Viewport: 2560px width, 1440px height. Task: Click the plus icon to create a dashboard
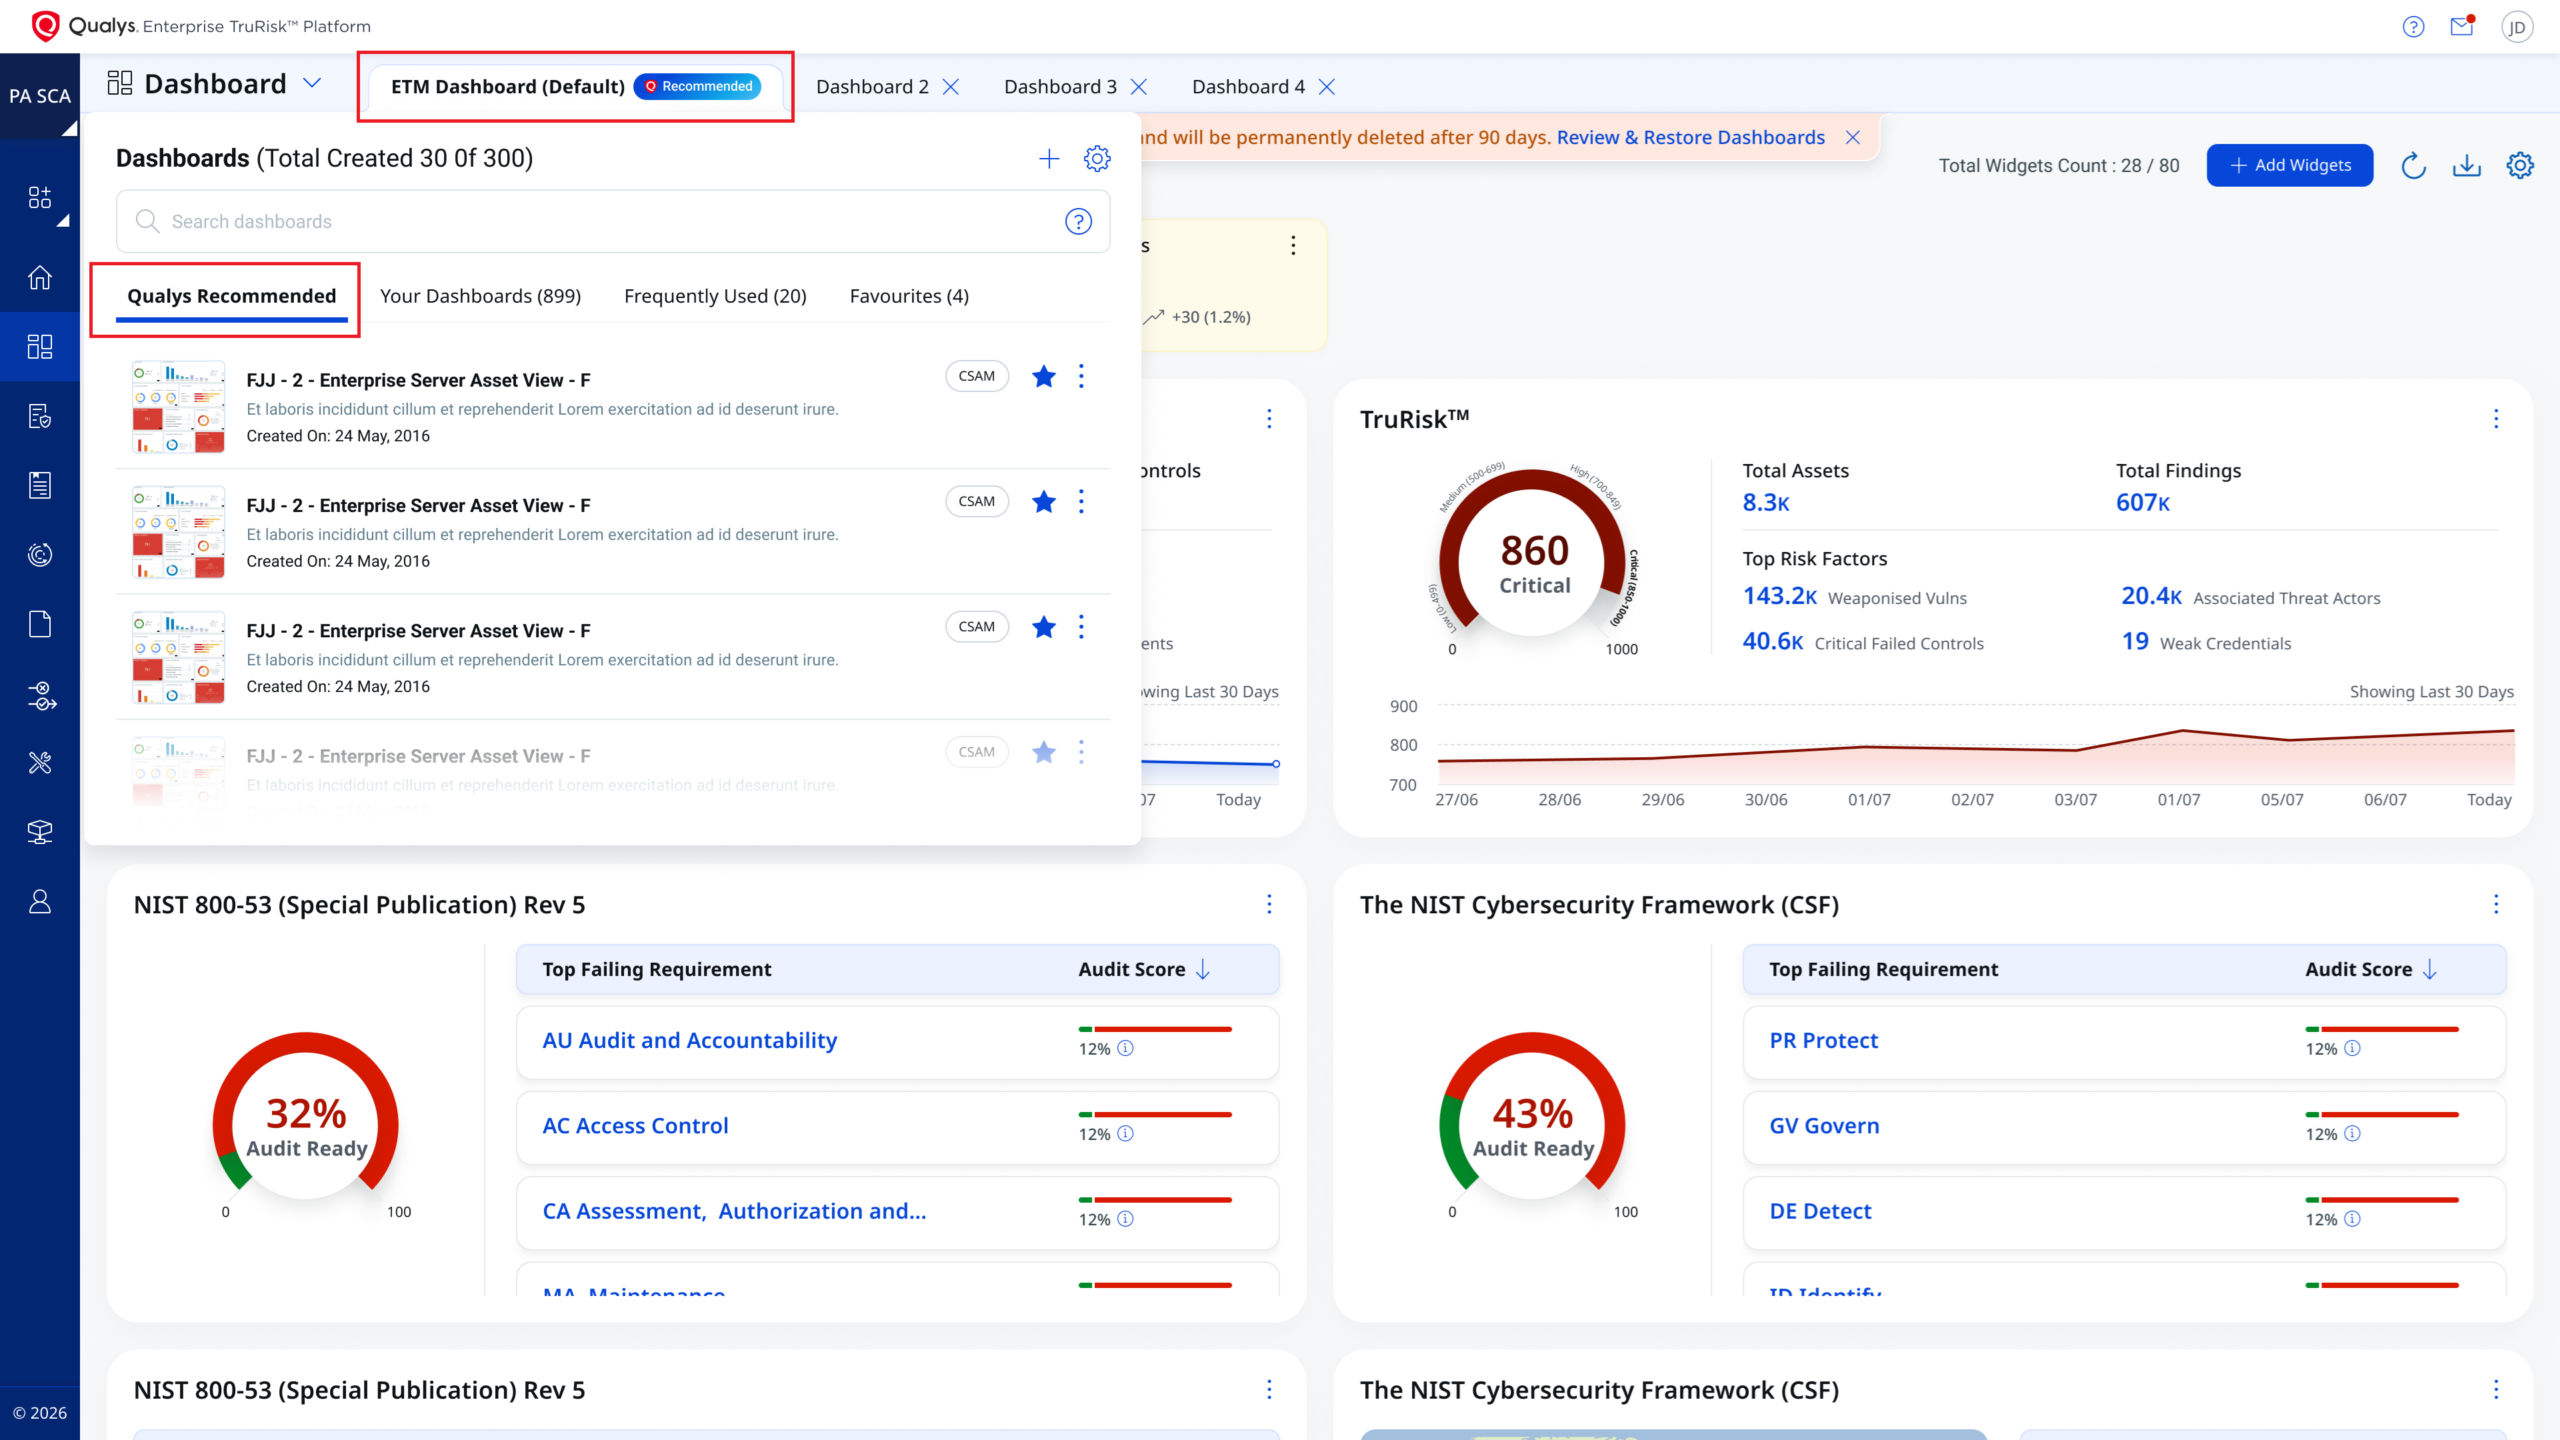(1048, 158)
